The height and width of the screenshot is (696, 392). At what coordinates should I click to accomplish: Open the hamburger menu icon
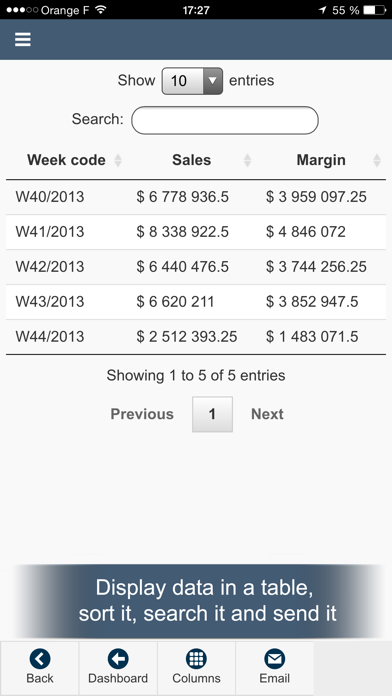pos(23,40)
